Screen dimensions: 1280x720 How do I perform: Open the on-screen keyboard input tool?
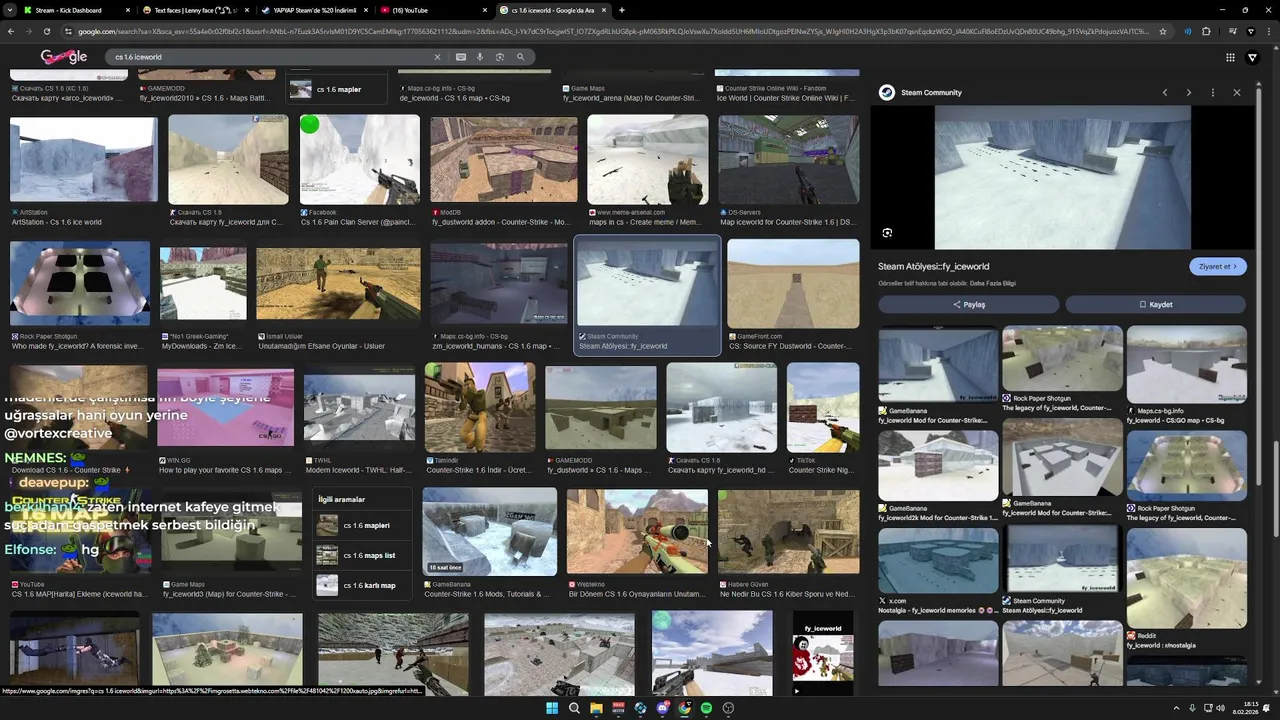pyautogui.click(x=460, y=57)
